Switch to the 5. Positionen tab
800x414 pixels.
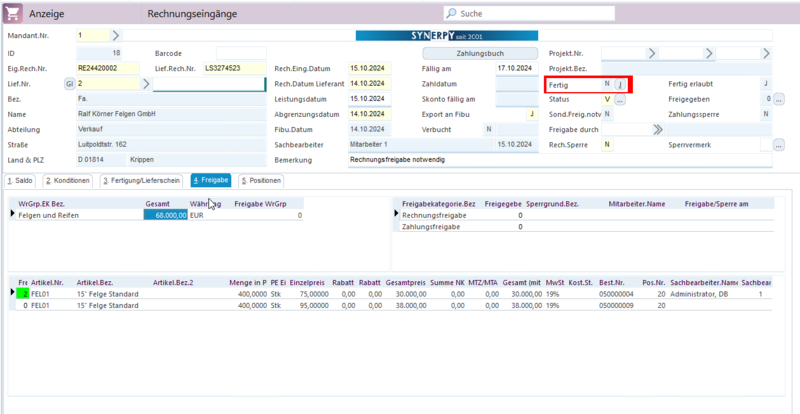(x=262, y=181)
